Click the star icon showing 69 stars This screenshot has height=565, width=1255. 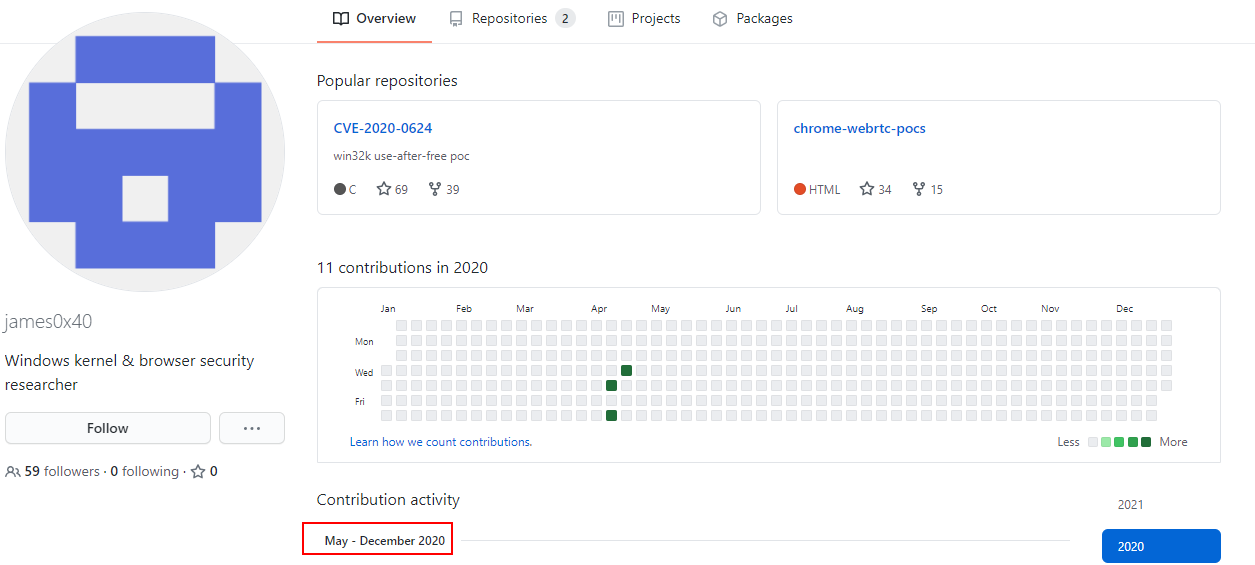click(x=384, y=189)
